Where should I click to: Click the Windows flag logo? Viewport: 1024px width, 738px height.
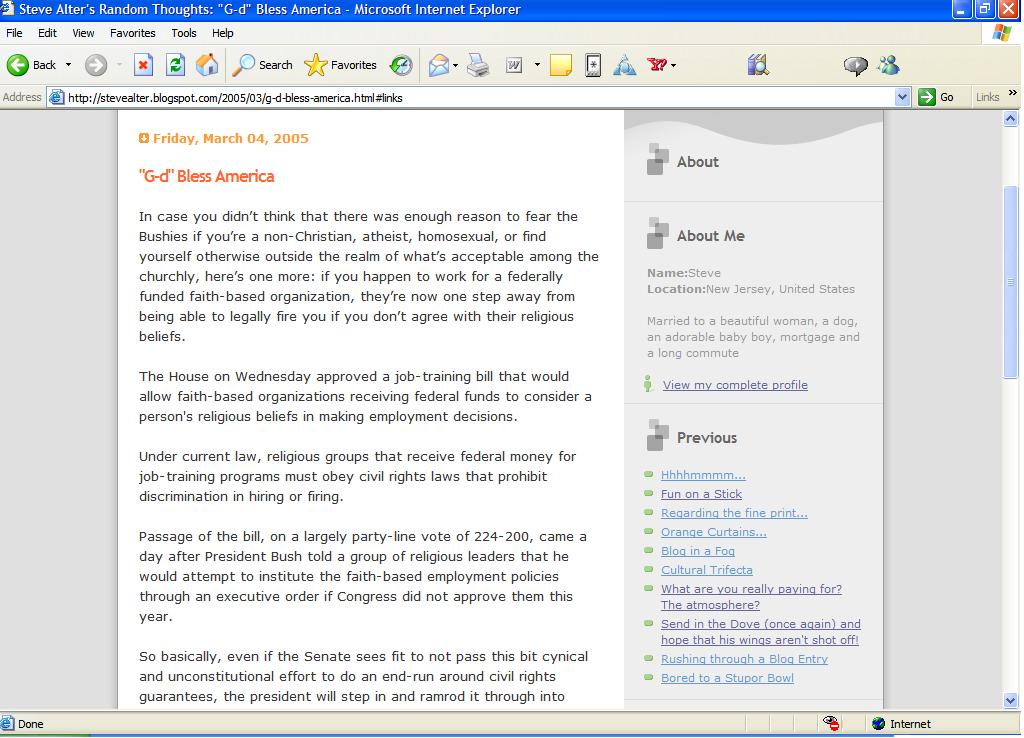coord(1002,33)
